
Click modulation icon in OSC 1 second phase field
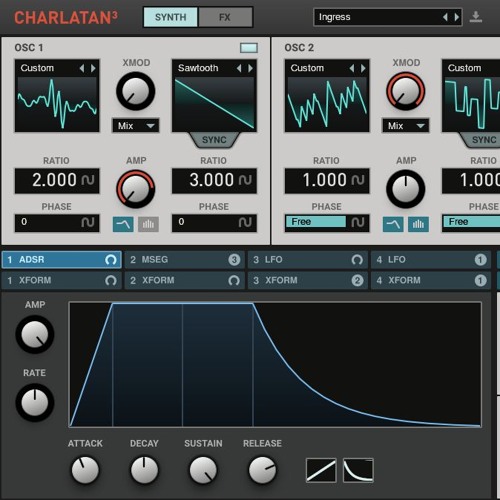(245, 222)
